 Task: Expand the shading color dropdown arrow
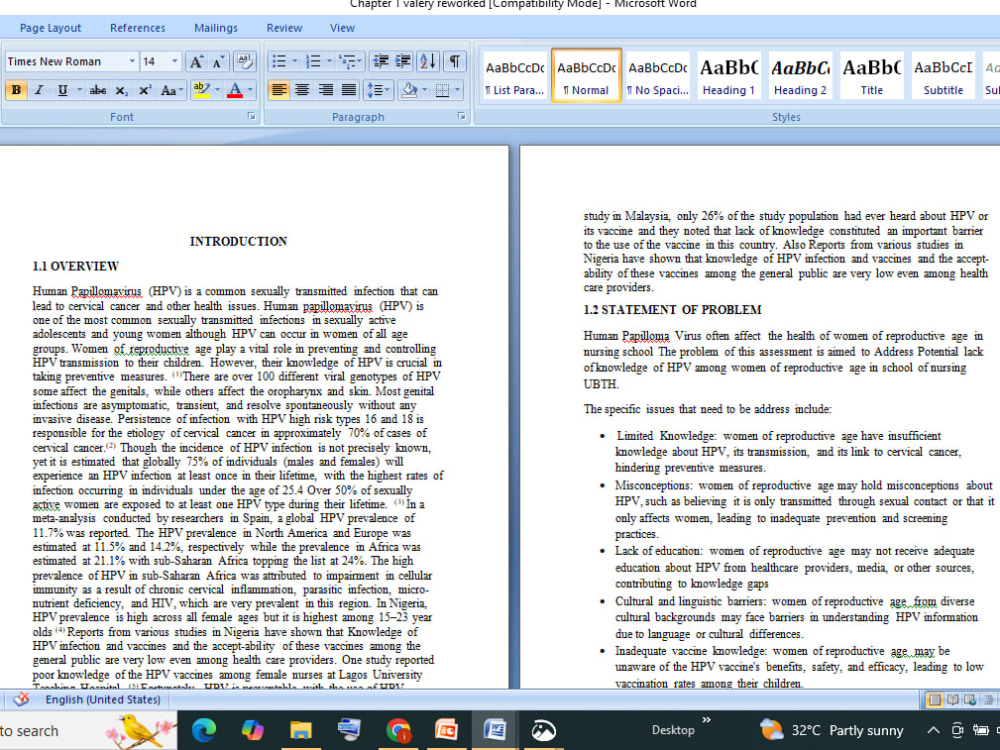coord(425,90)
